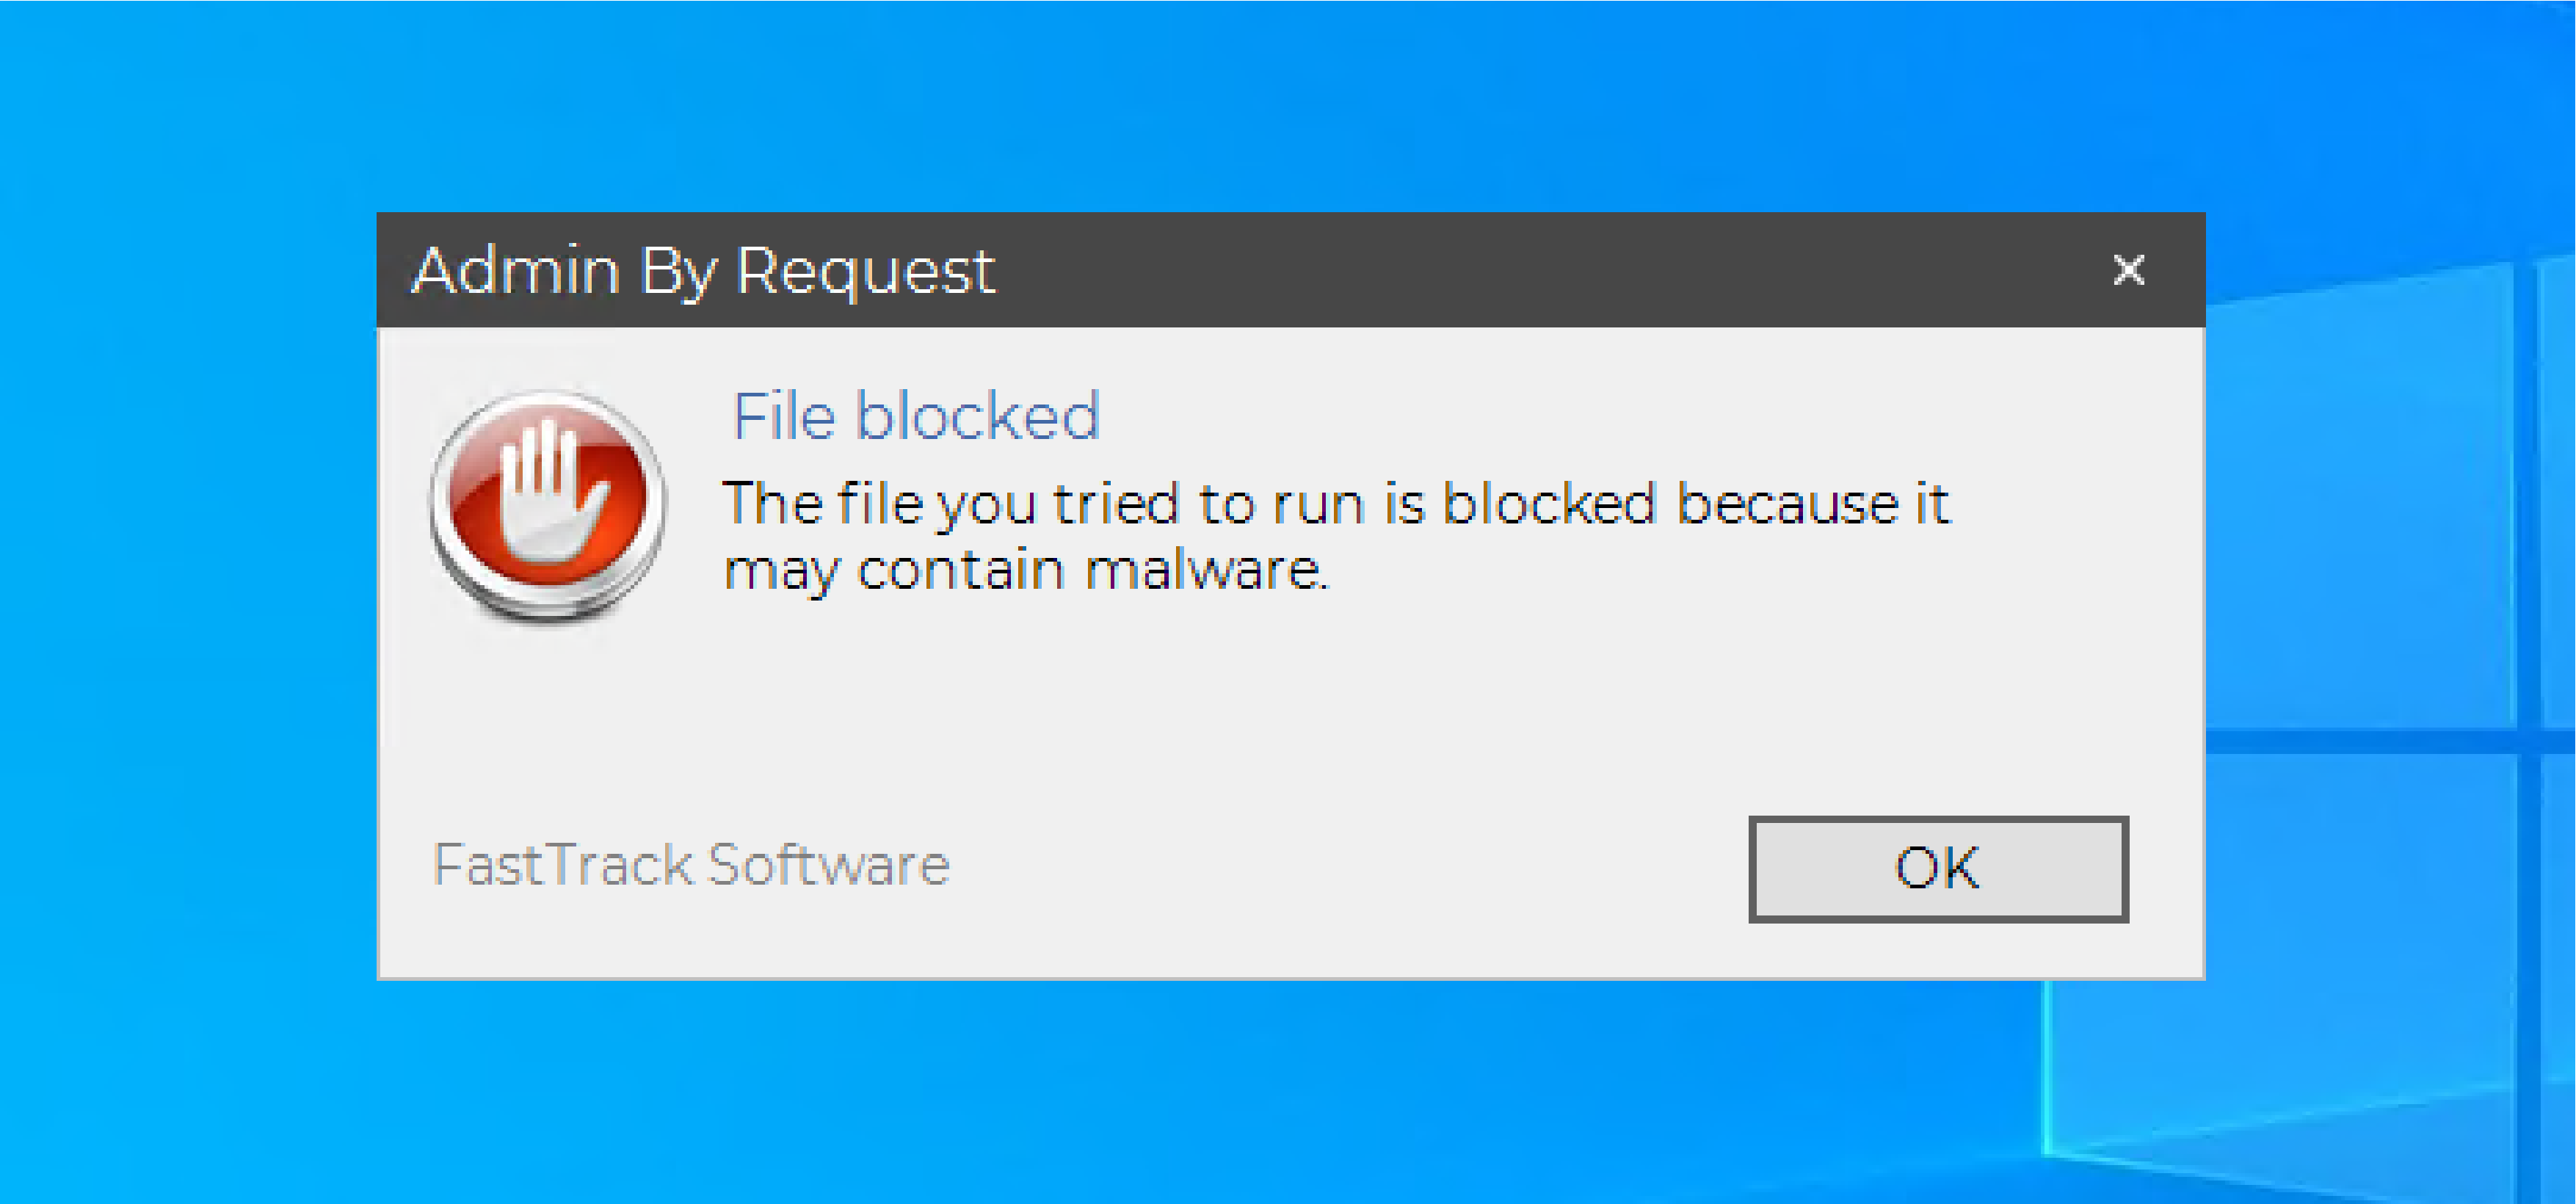Click the word "malware" in the message

pyautogui.click(x=1205, y=571)
